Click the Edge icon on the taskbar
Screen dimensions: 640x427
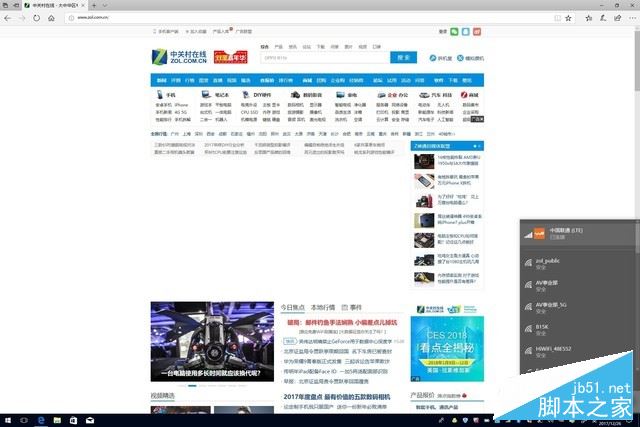point(41,420)
